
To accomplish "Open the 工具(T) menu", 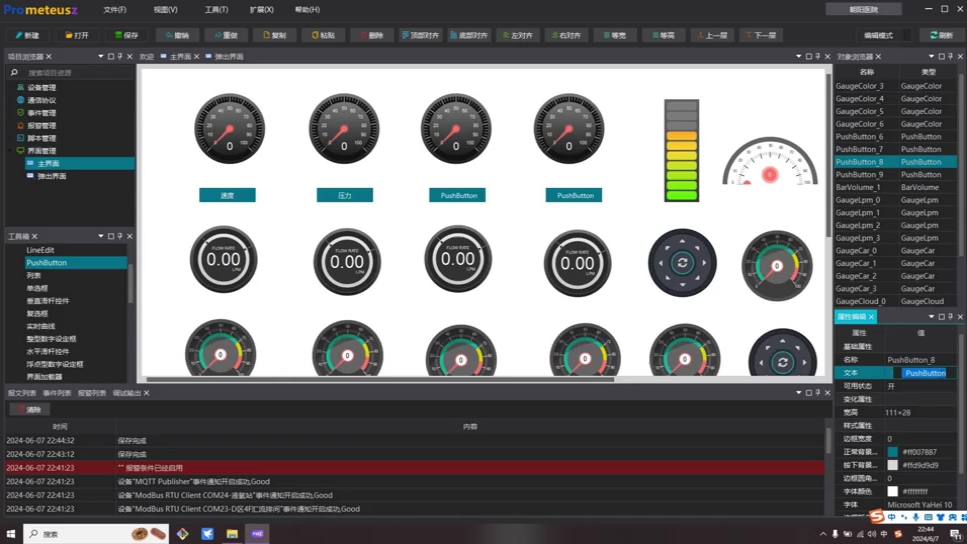I will 216,9.
